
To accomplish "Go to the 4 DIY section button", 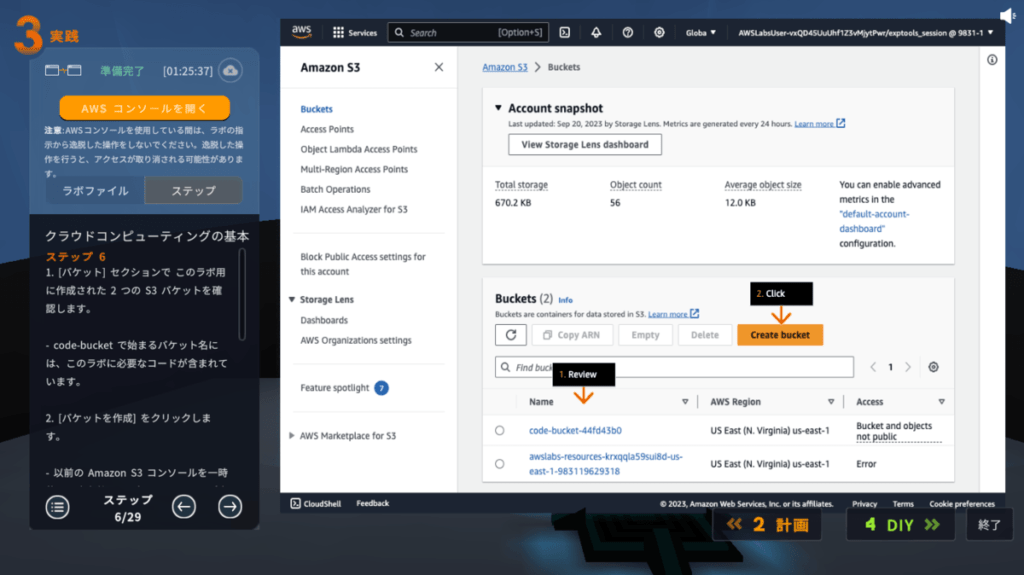I will pyautogui.click(x=901, y=525).
